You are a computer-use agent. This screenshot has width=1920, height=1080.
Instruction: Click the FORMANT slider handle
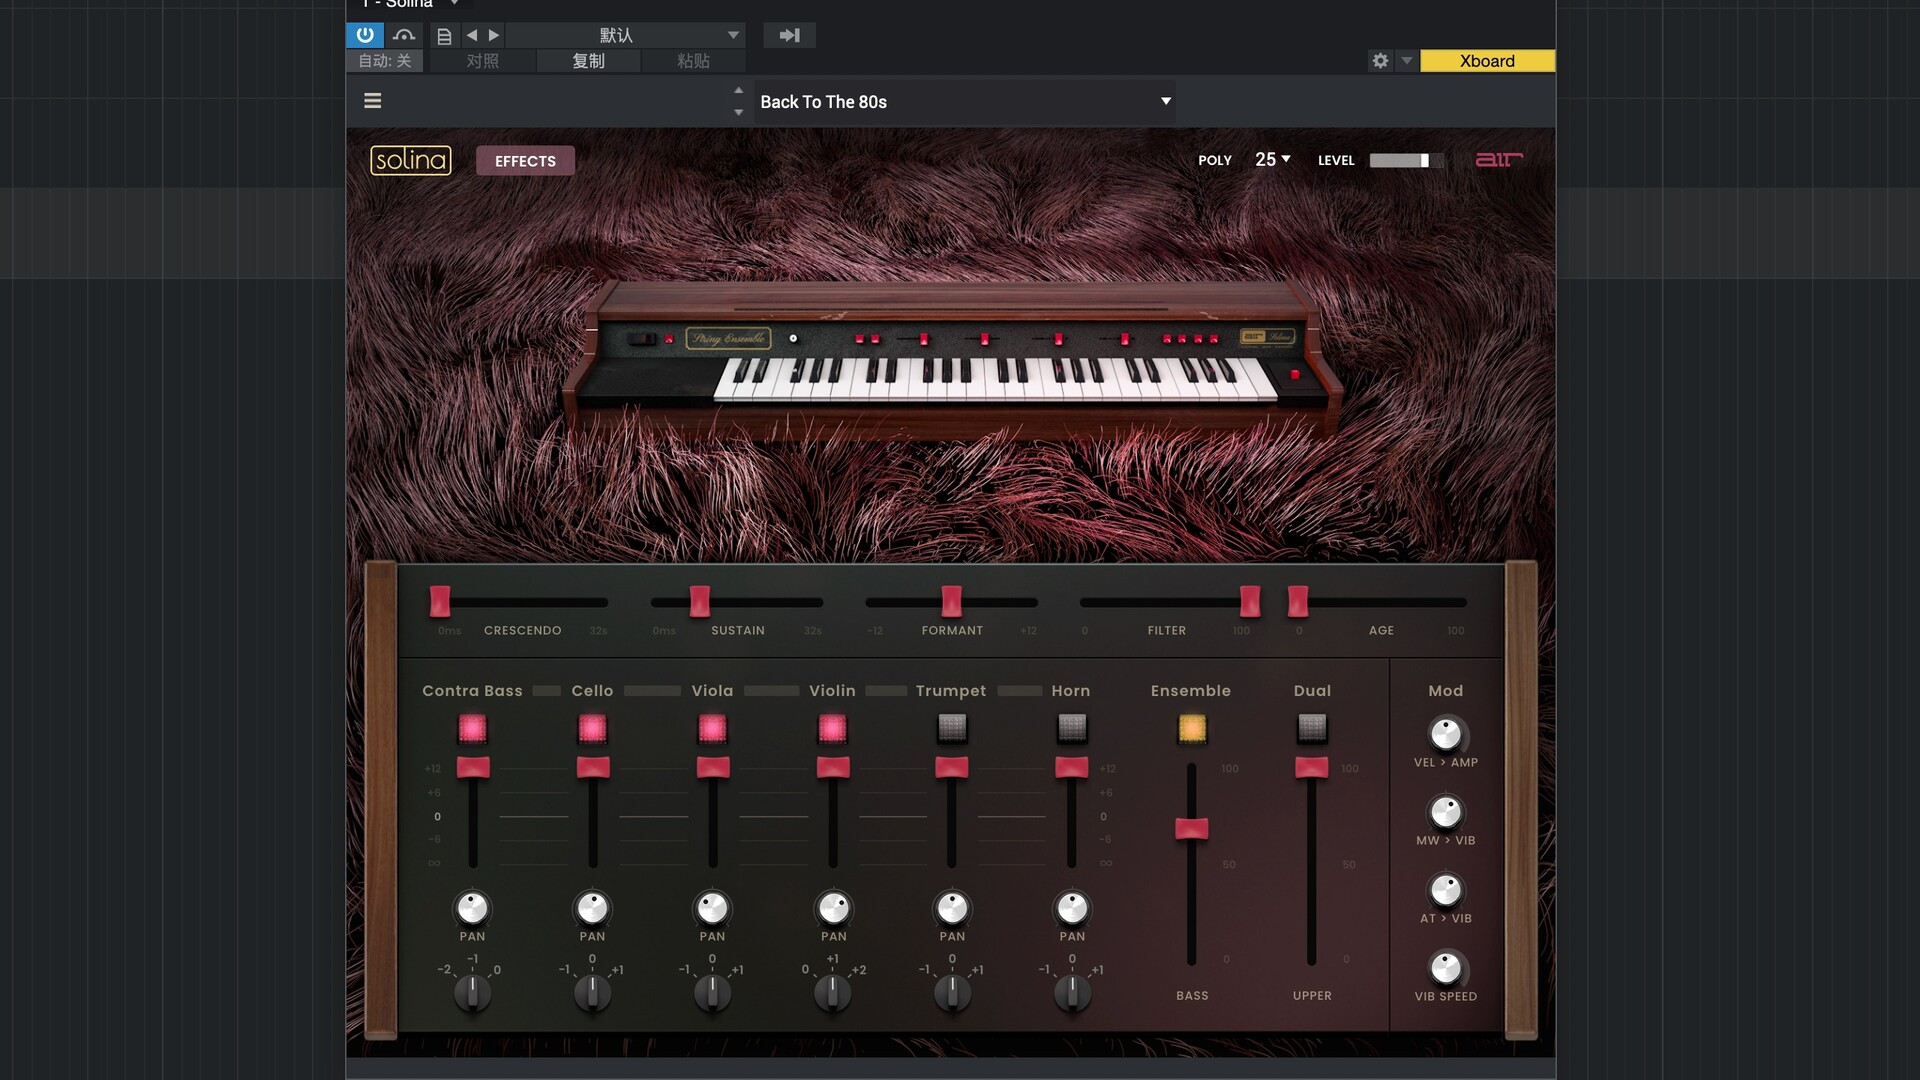(x=952, y=601)
